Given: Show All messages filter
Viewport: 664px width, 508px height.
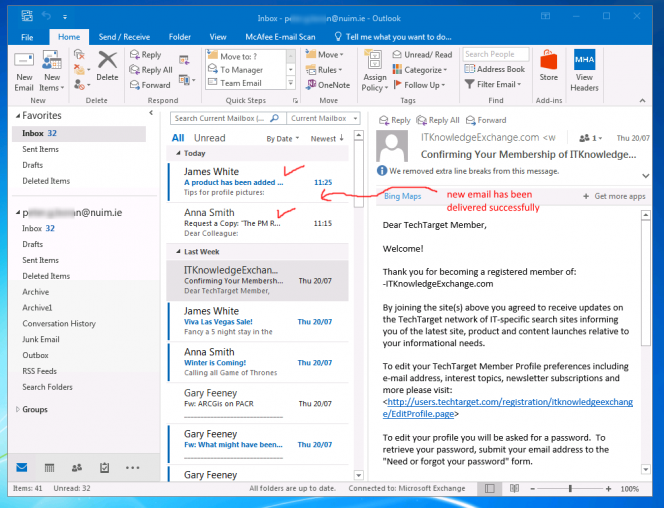Looking at the screenshot, I should 178,138.
